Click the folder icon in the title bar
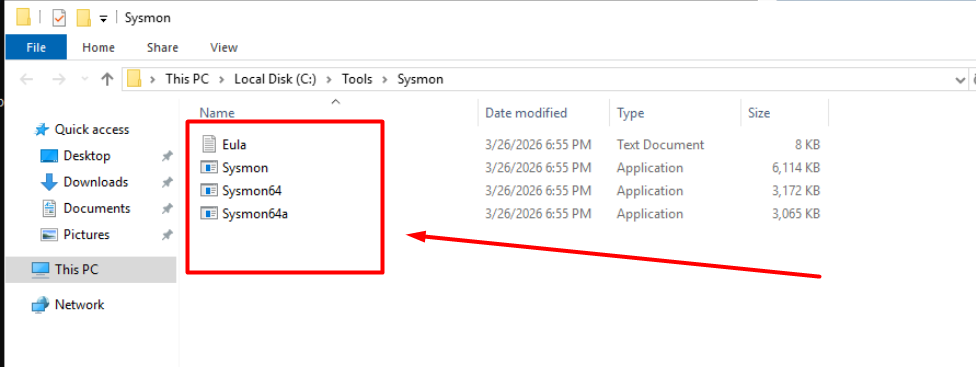 [23, 17]
